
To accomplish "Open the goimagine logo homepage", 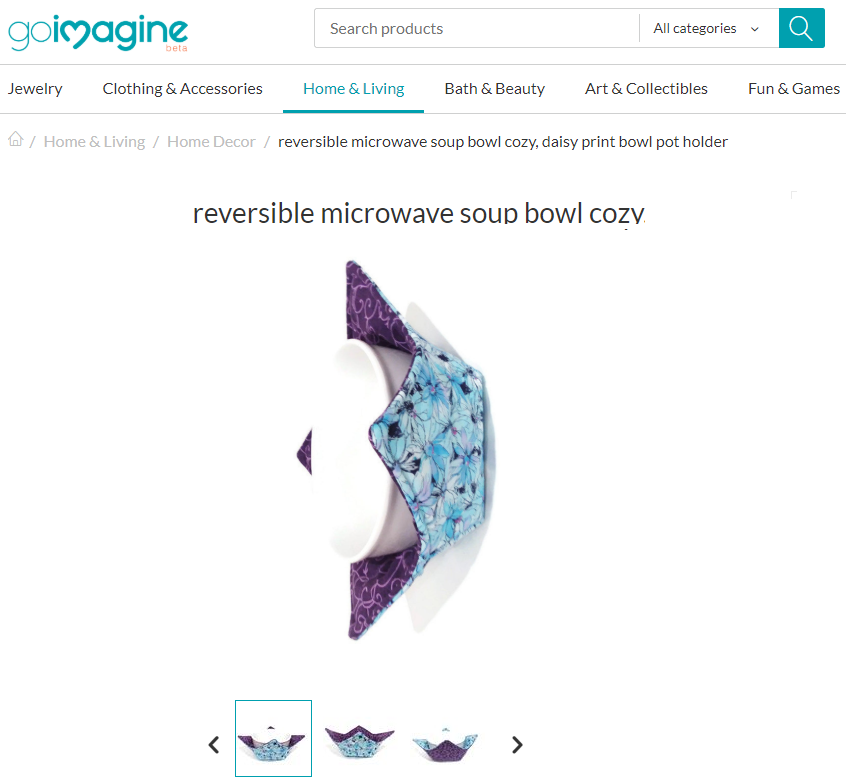I will pyautogui.click(x=98, y=33).
